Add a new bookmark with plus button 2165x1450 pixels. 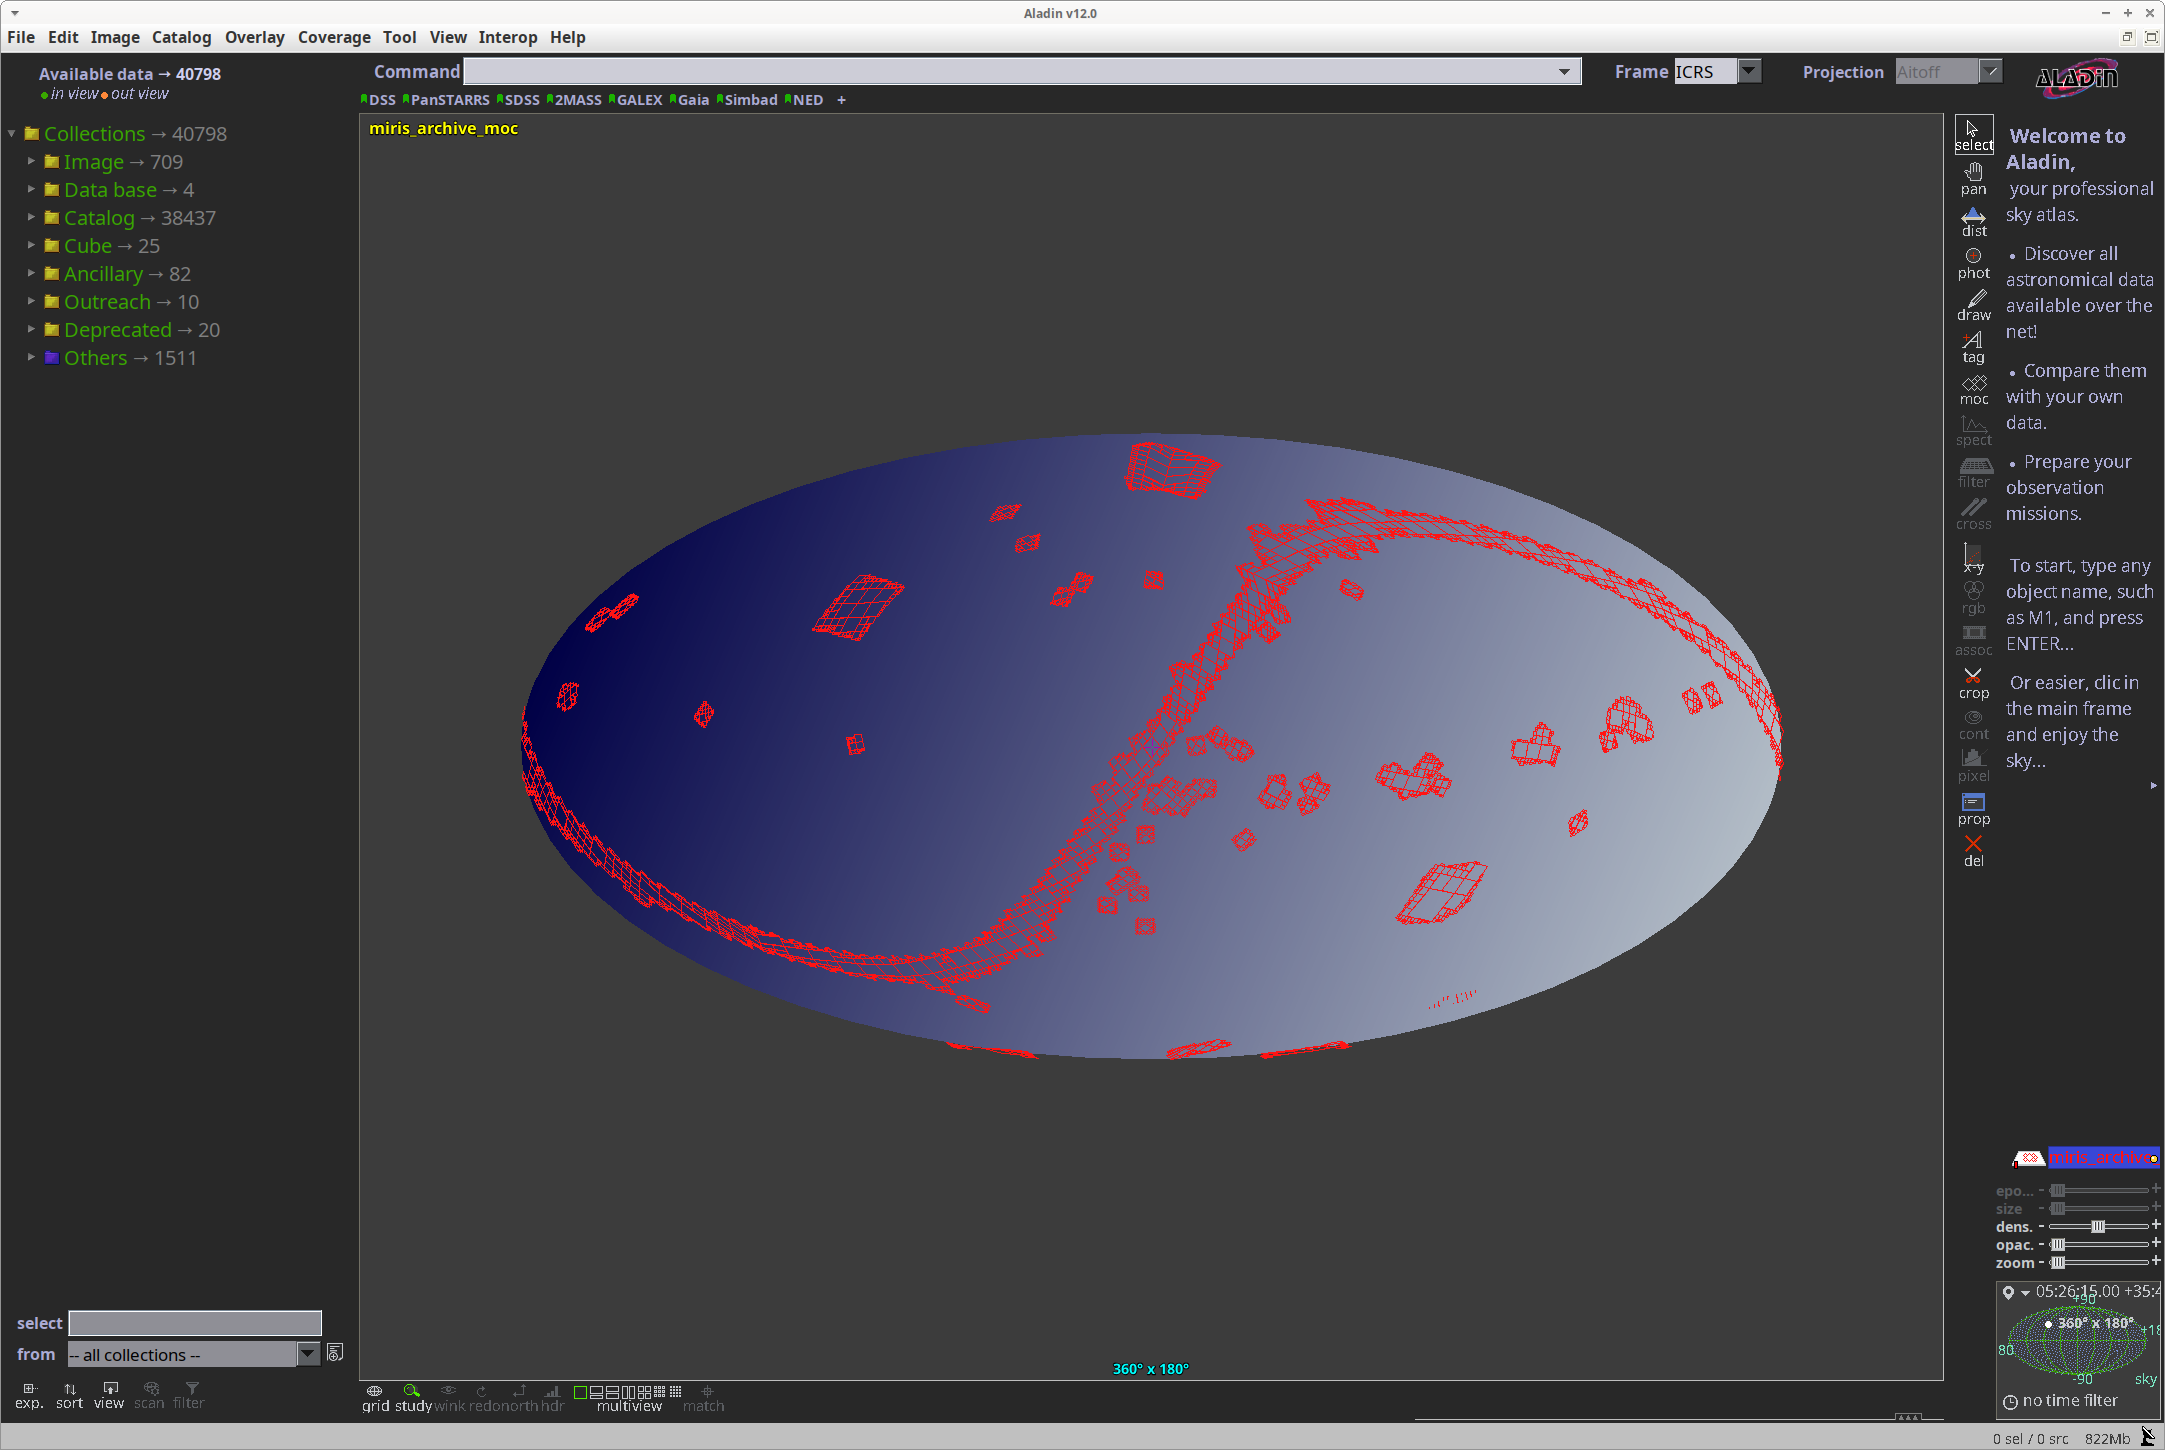click(x=841, y=100)
